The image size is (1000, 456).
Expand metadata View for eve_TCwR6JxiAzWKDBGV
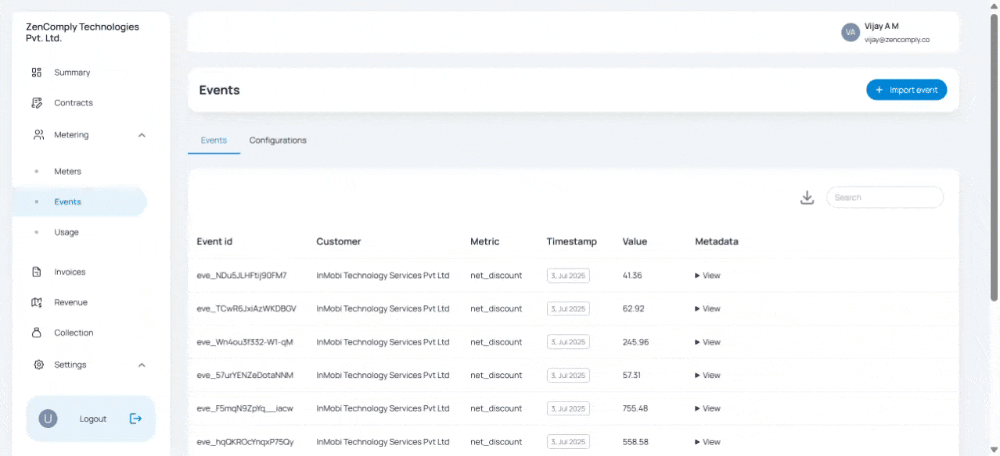coord(707,309)
